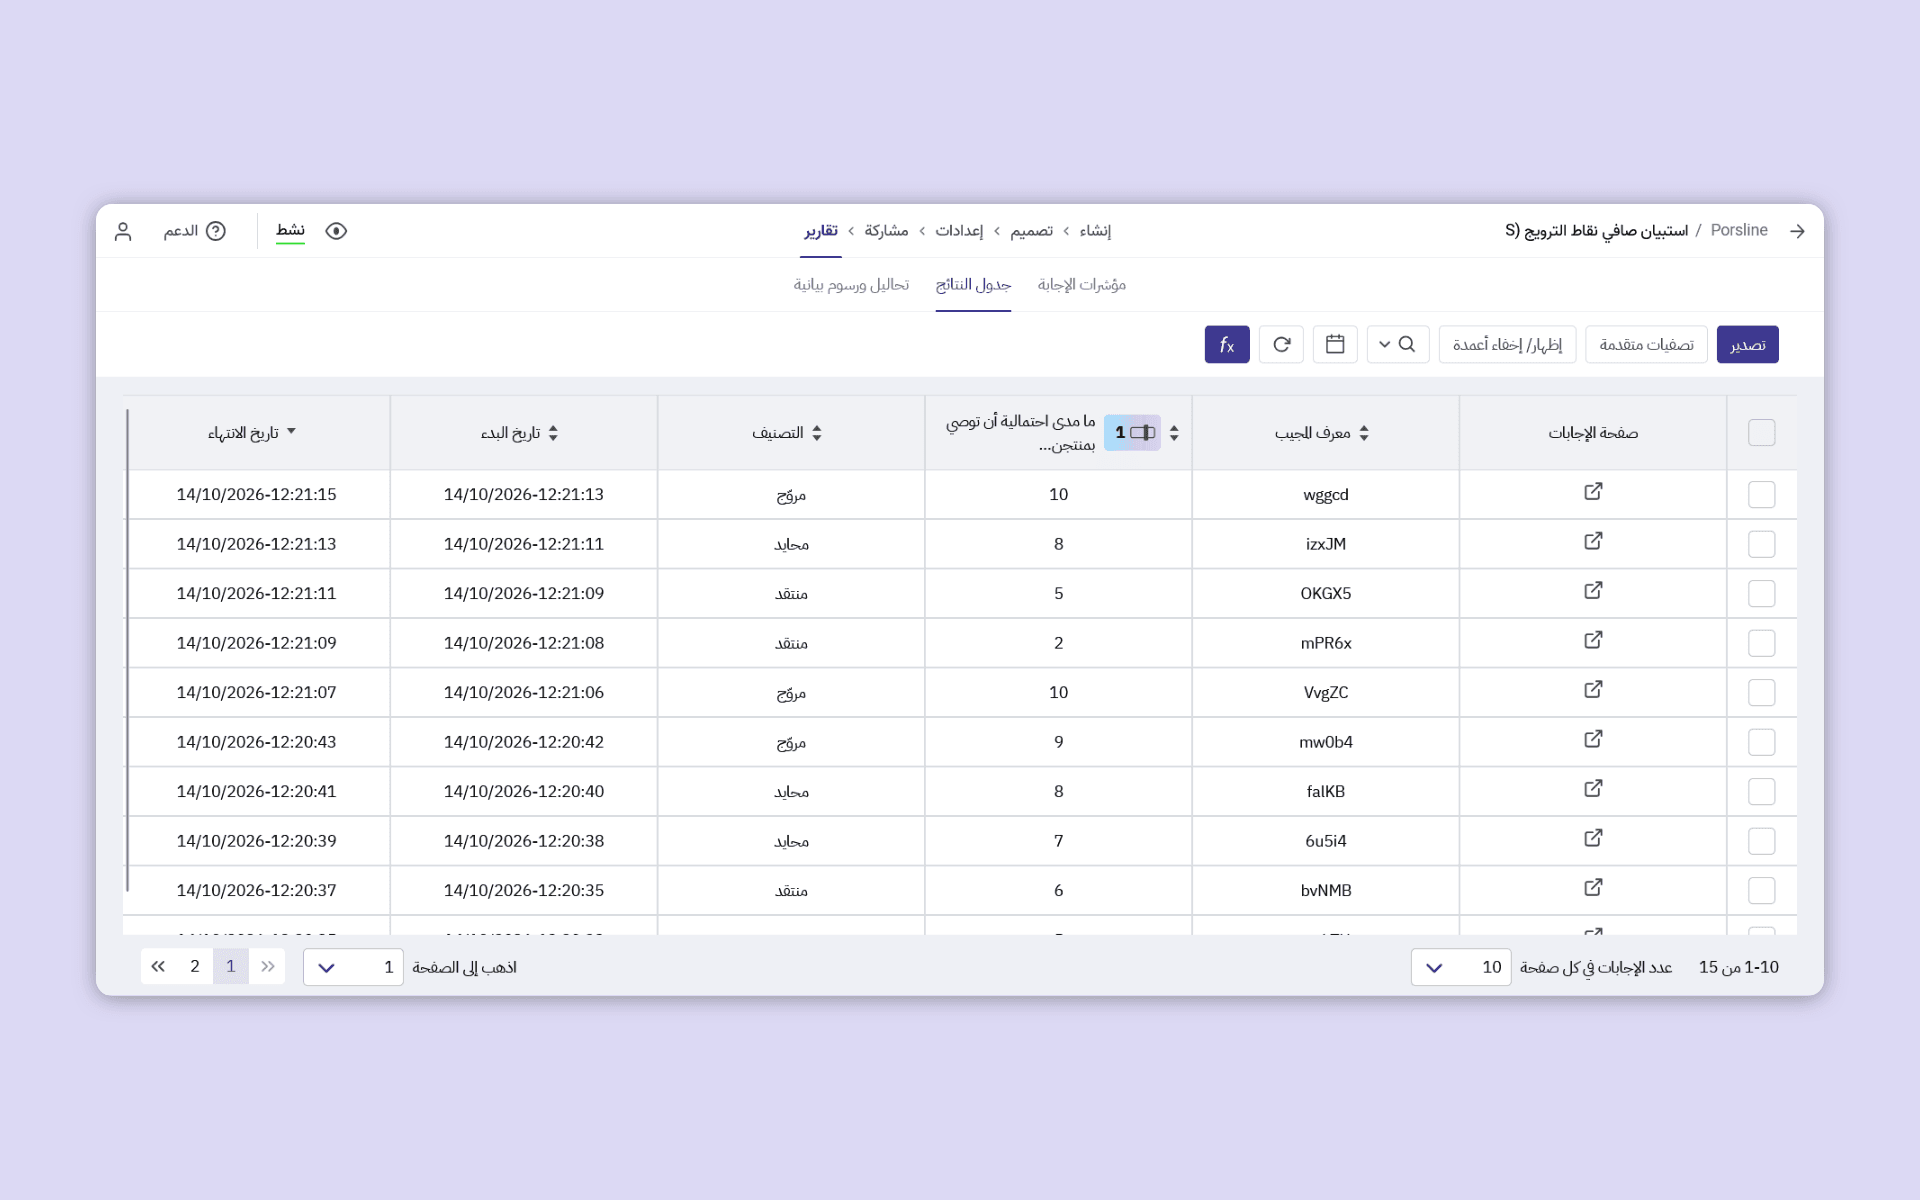Open the الدعم help icon

[x=215, y=231]
